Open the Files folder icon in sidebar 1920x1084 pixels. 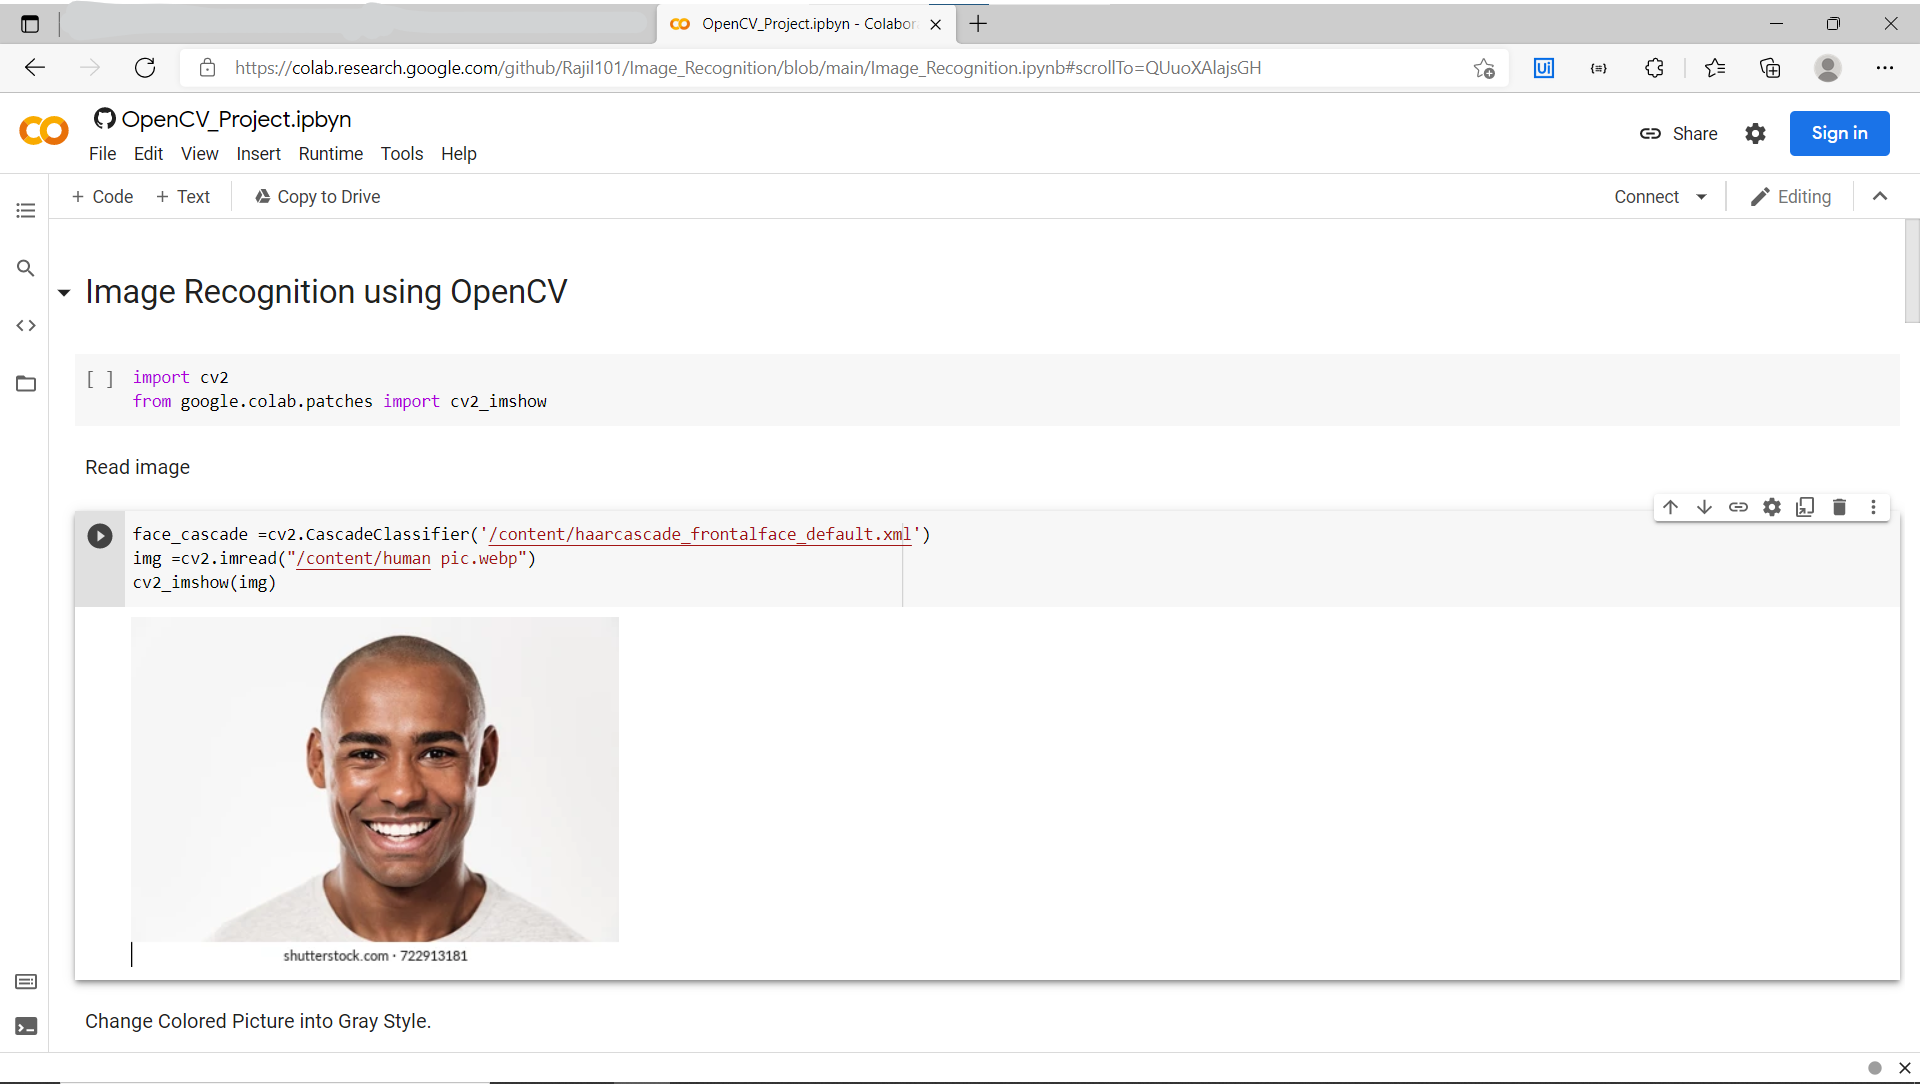26,384
